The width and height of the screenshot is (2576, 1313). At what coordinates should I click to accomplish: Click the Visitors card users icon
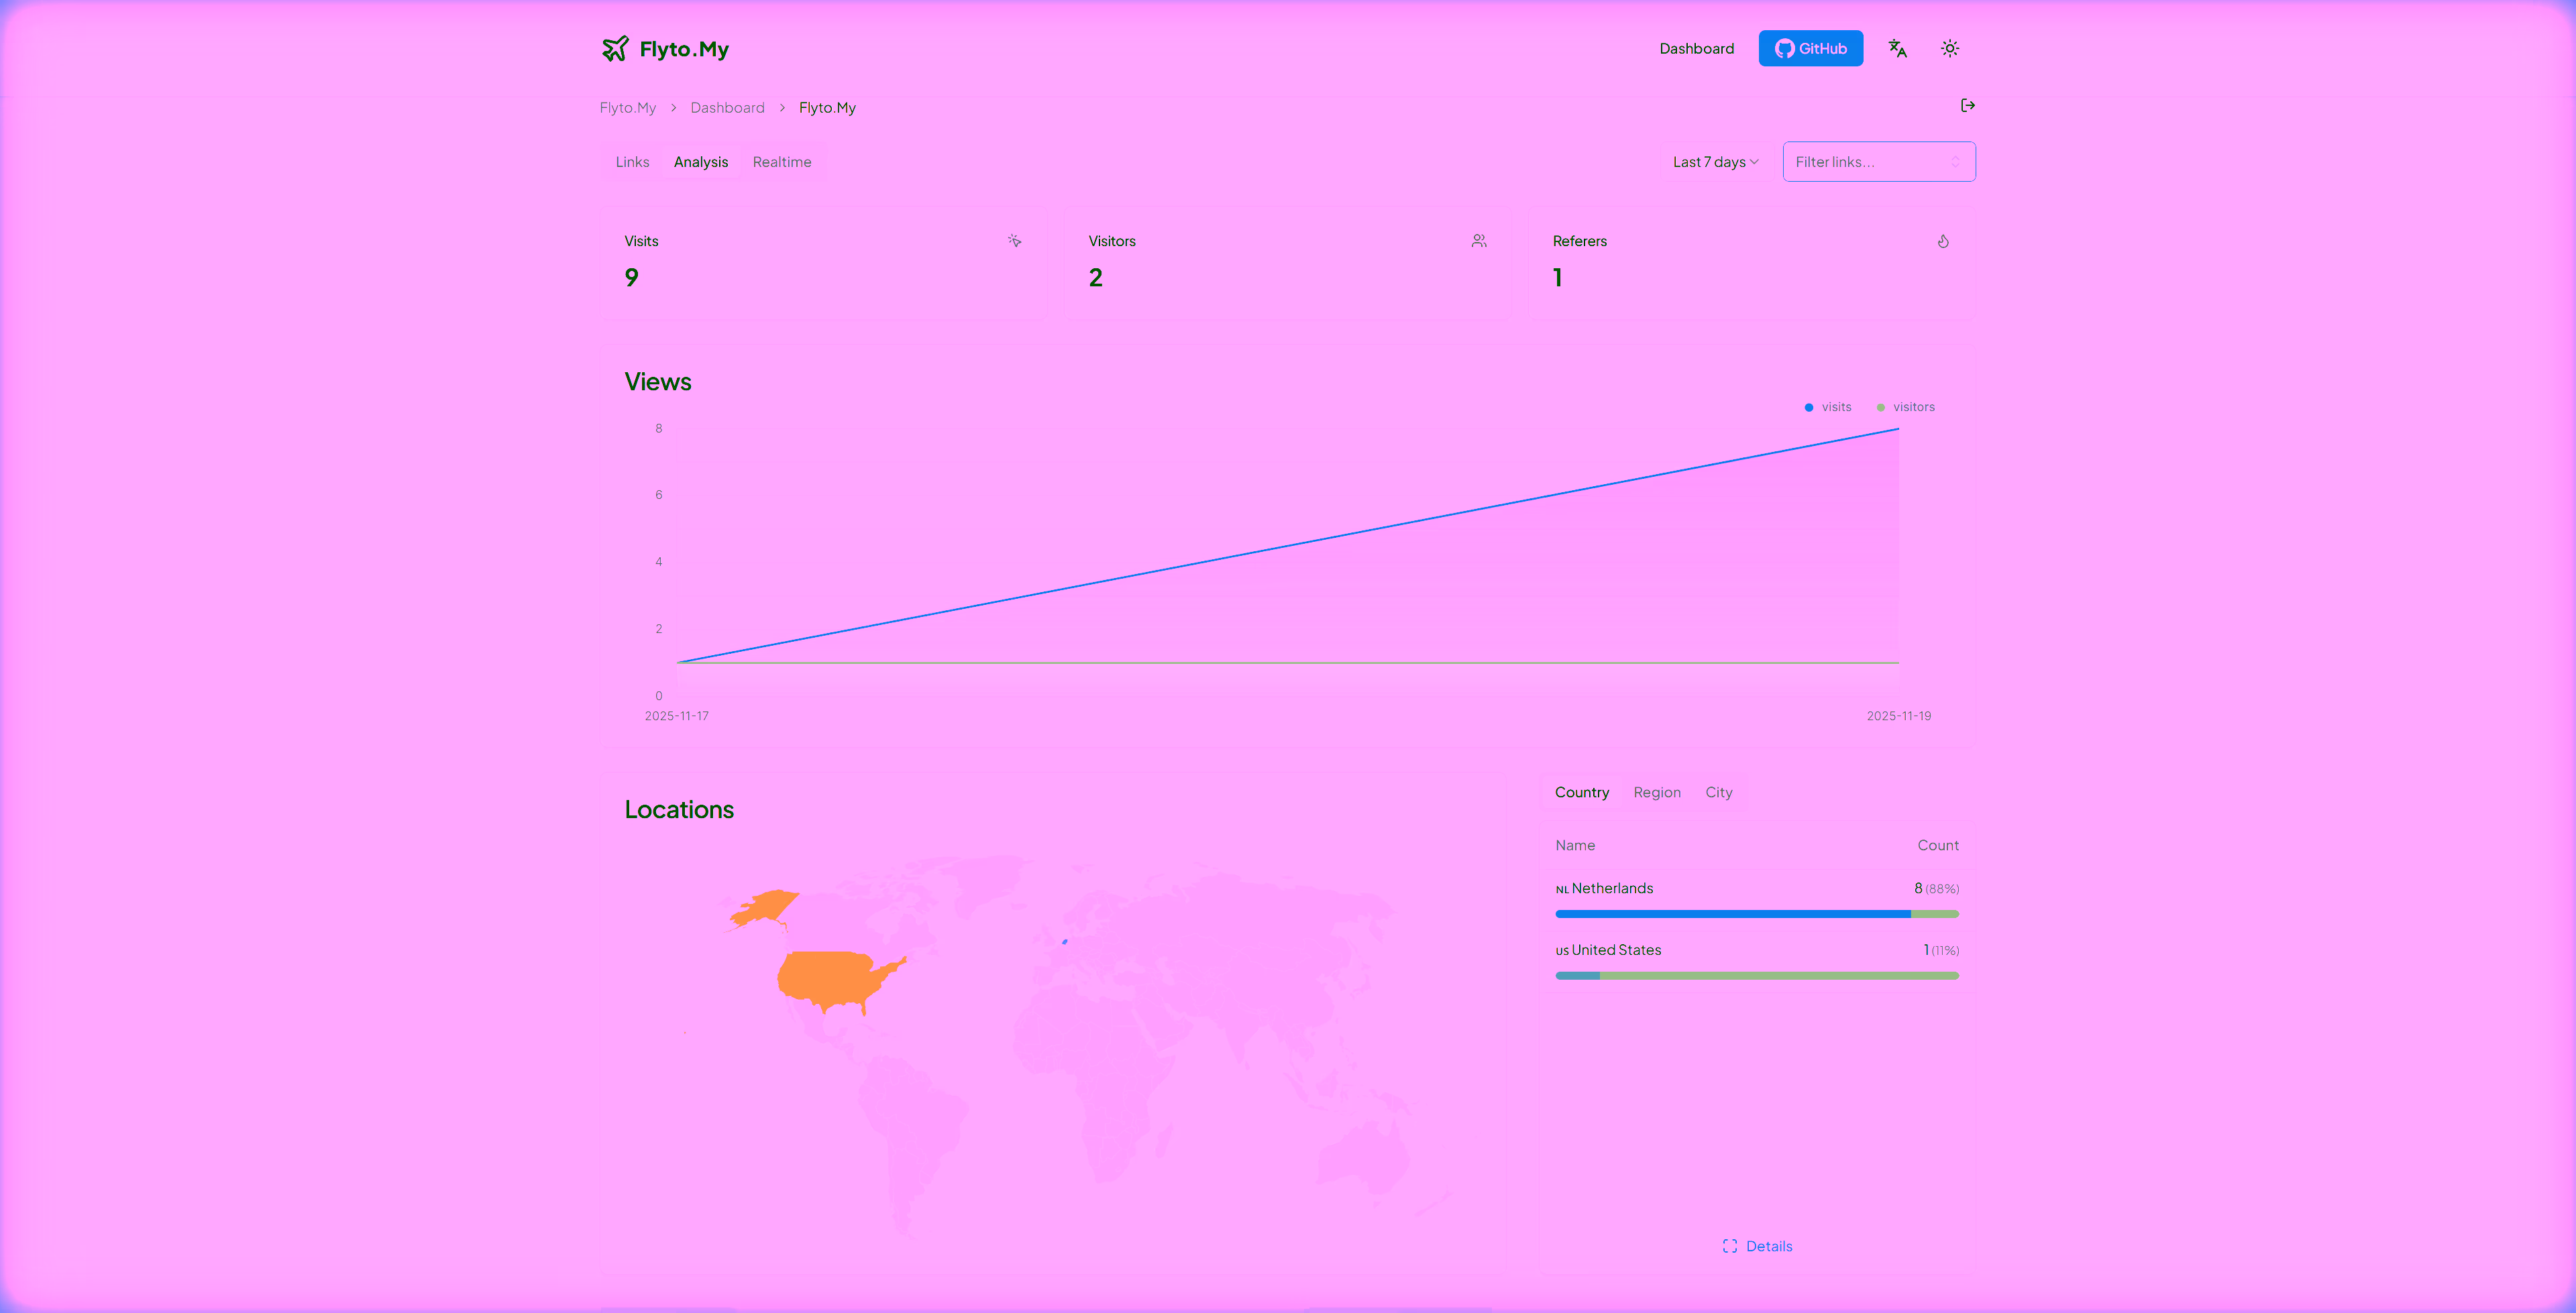click(x=1478, y=241)
